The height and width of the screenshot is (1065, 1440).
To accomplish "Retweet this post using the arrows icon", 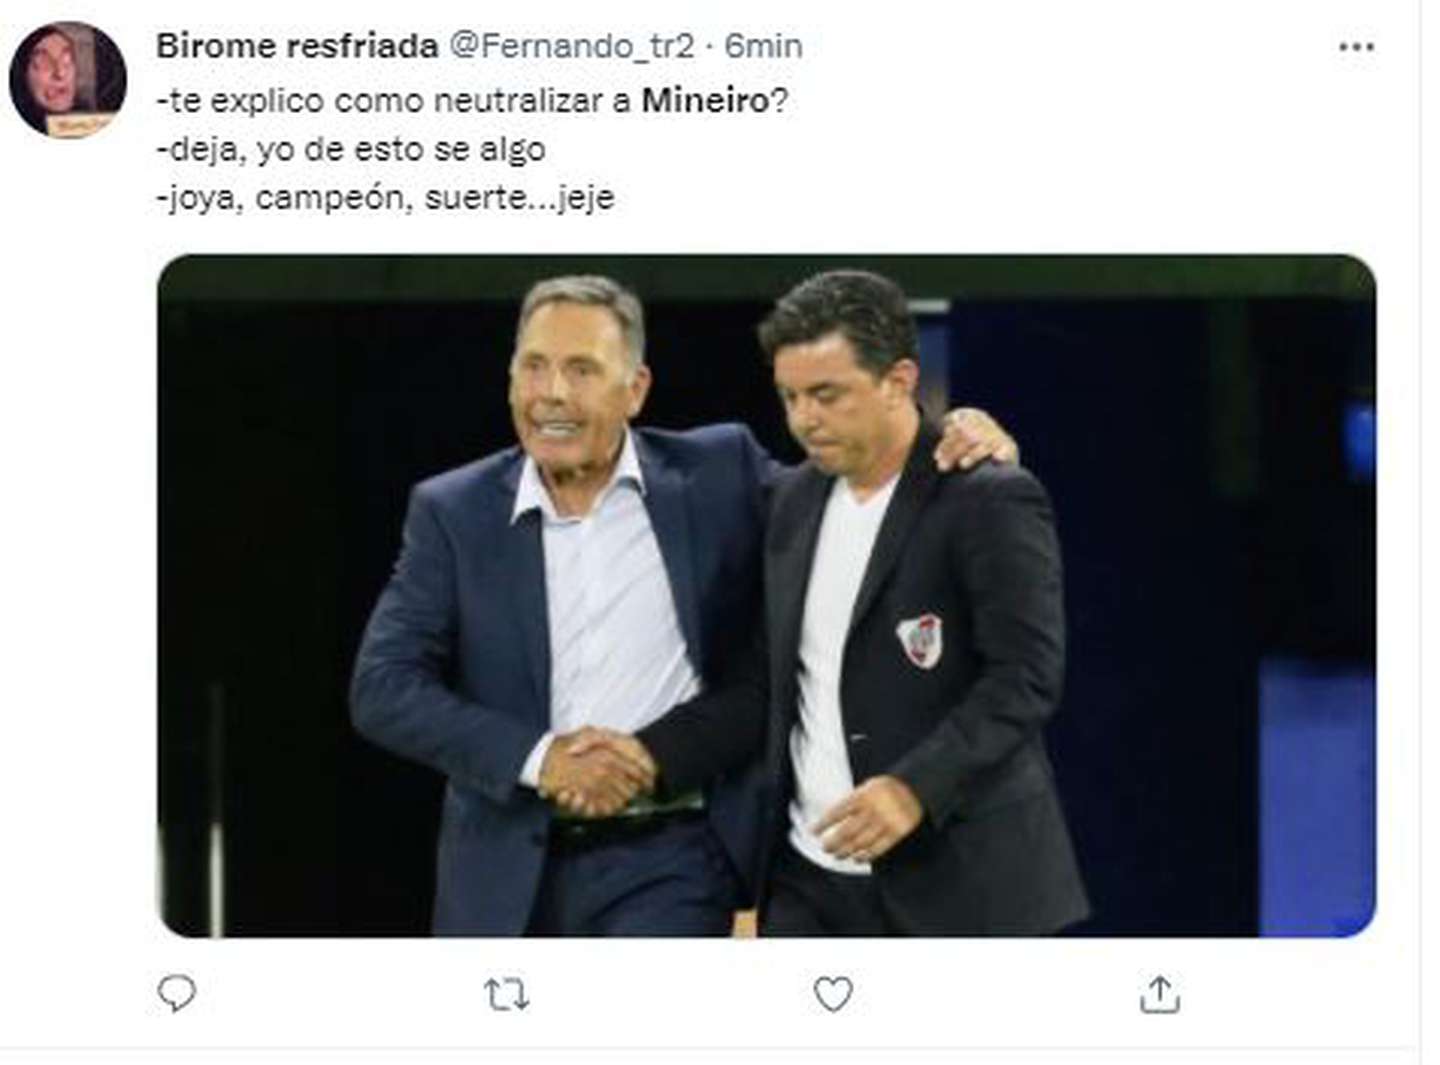I will (506, 995).
